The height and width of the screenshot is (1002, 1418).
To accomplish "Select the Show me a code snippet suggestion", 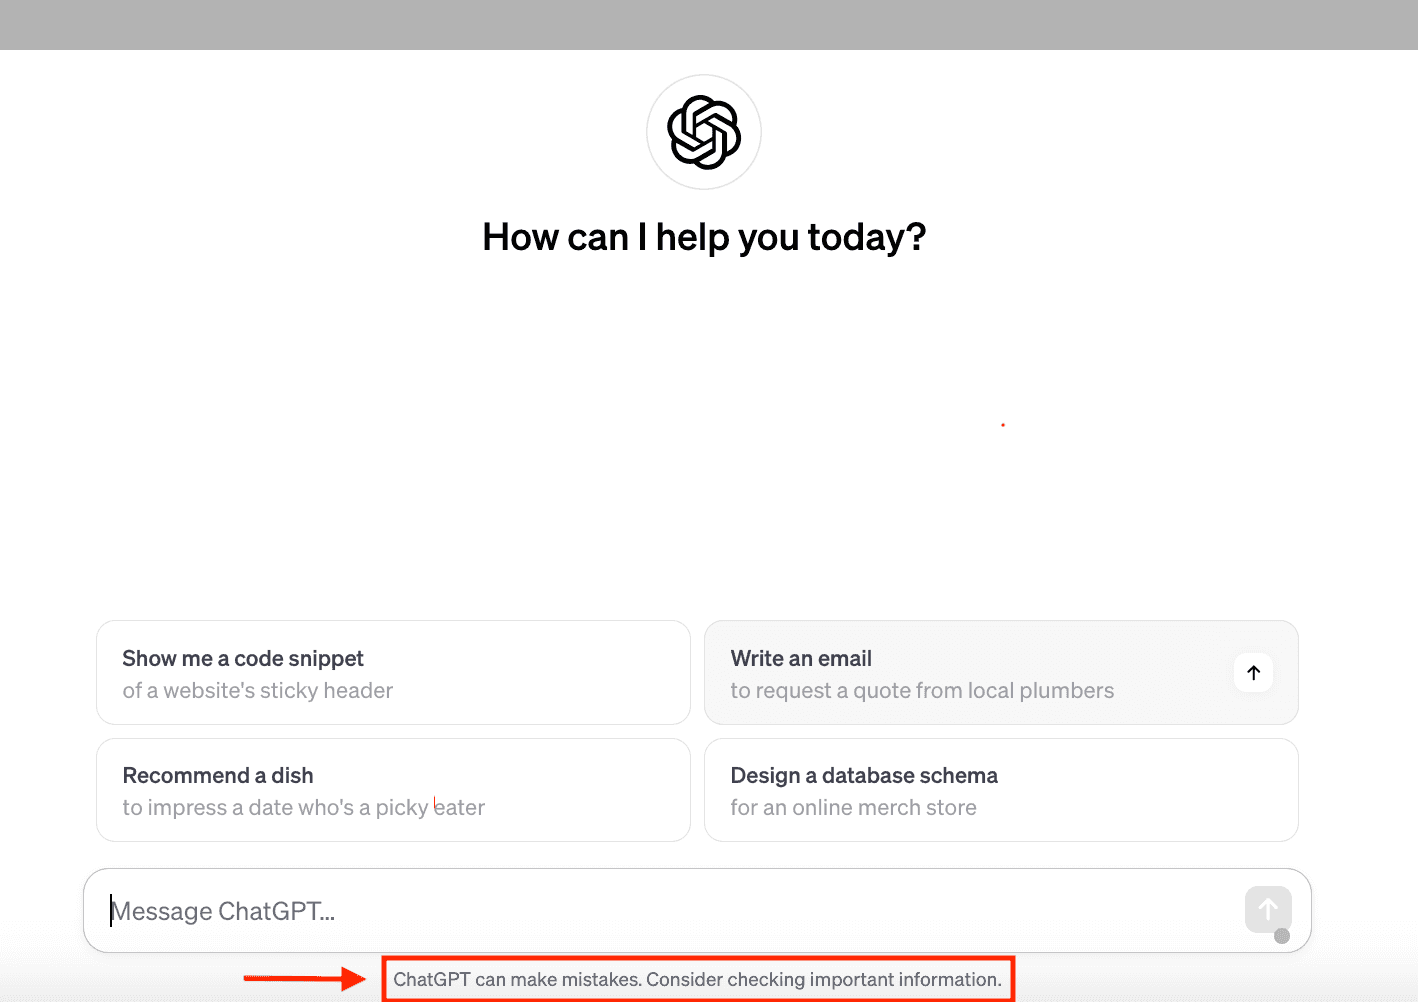I will (393, 672).
